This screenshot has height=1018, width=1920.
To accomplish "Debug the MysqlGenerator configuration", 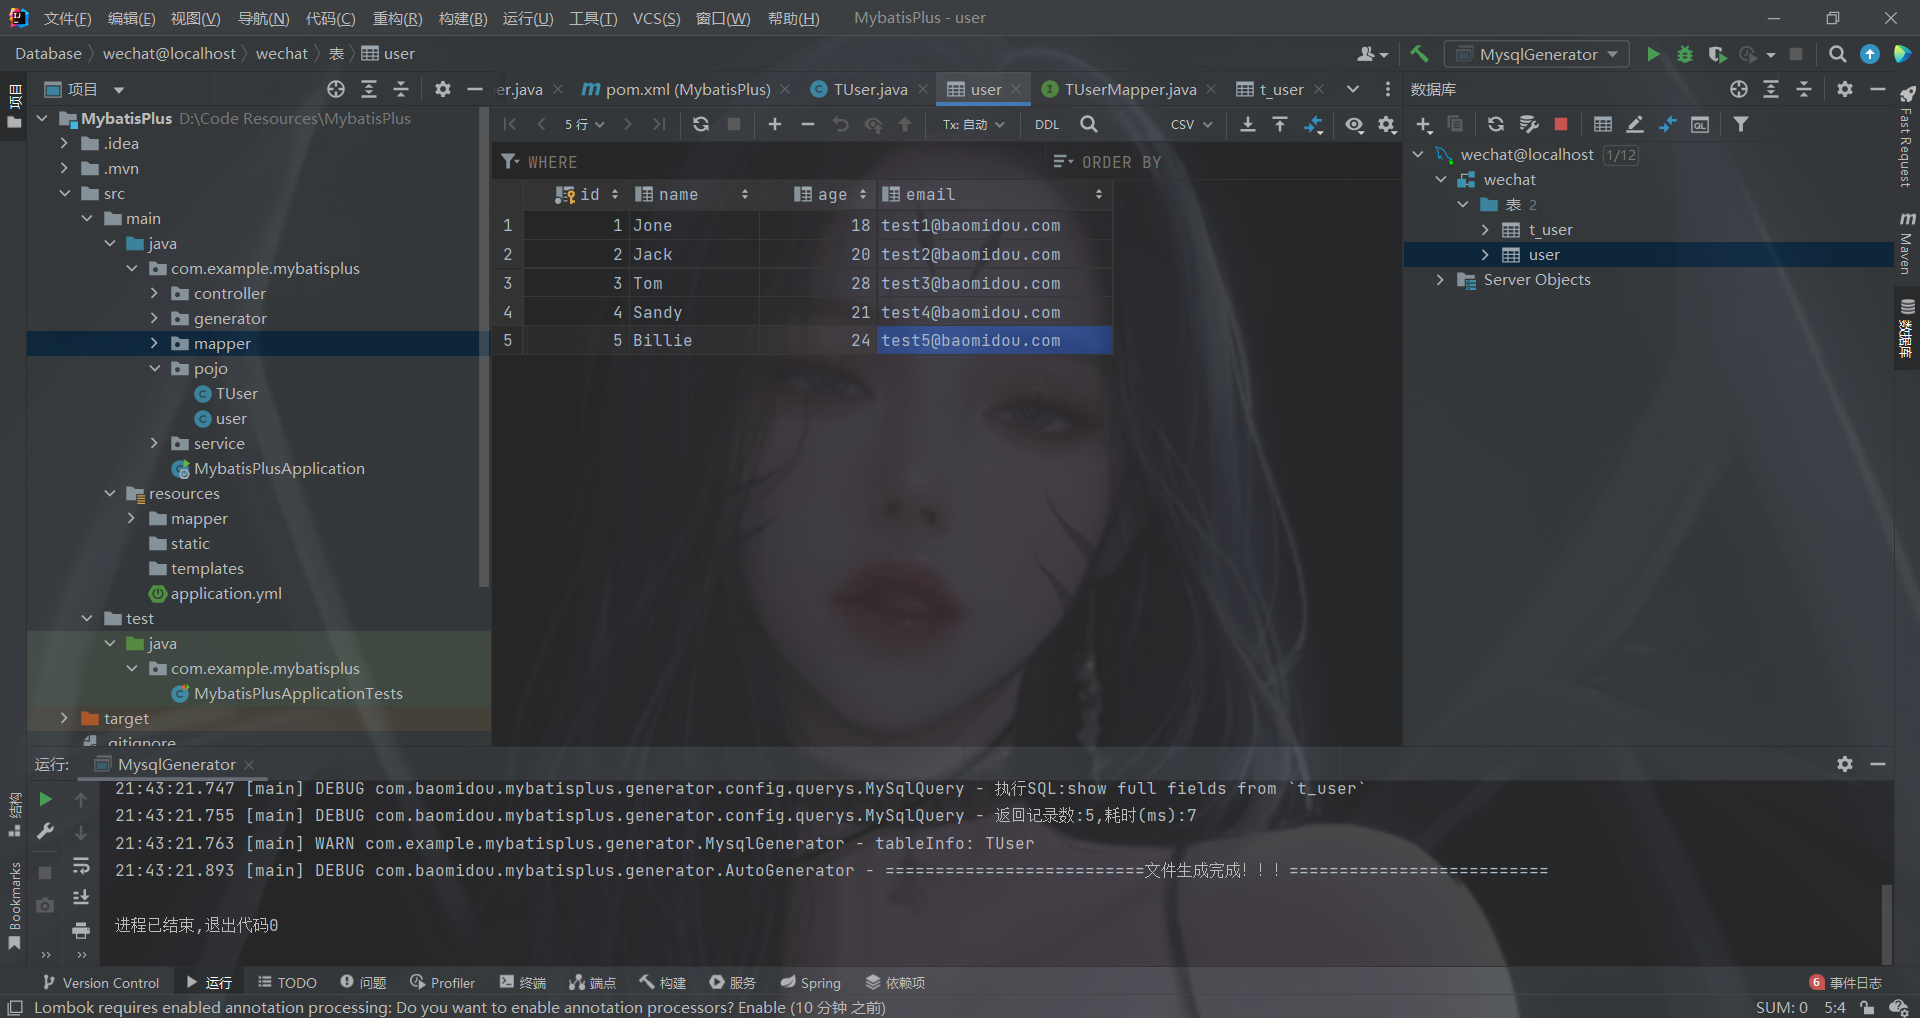I will tap(1686, 54).
